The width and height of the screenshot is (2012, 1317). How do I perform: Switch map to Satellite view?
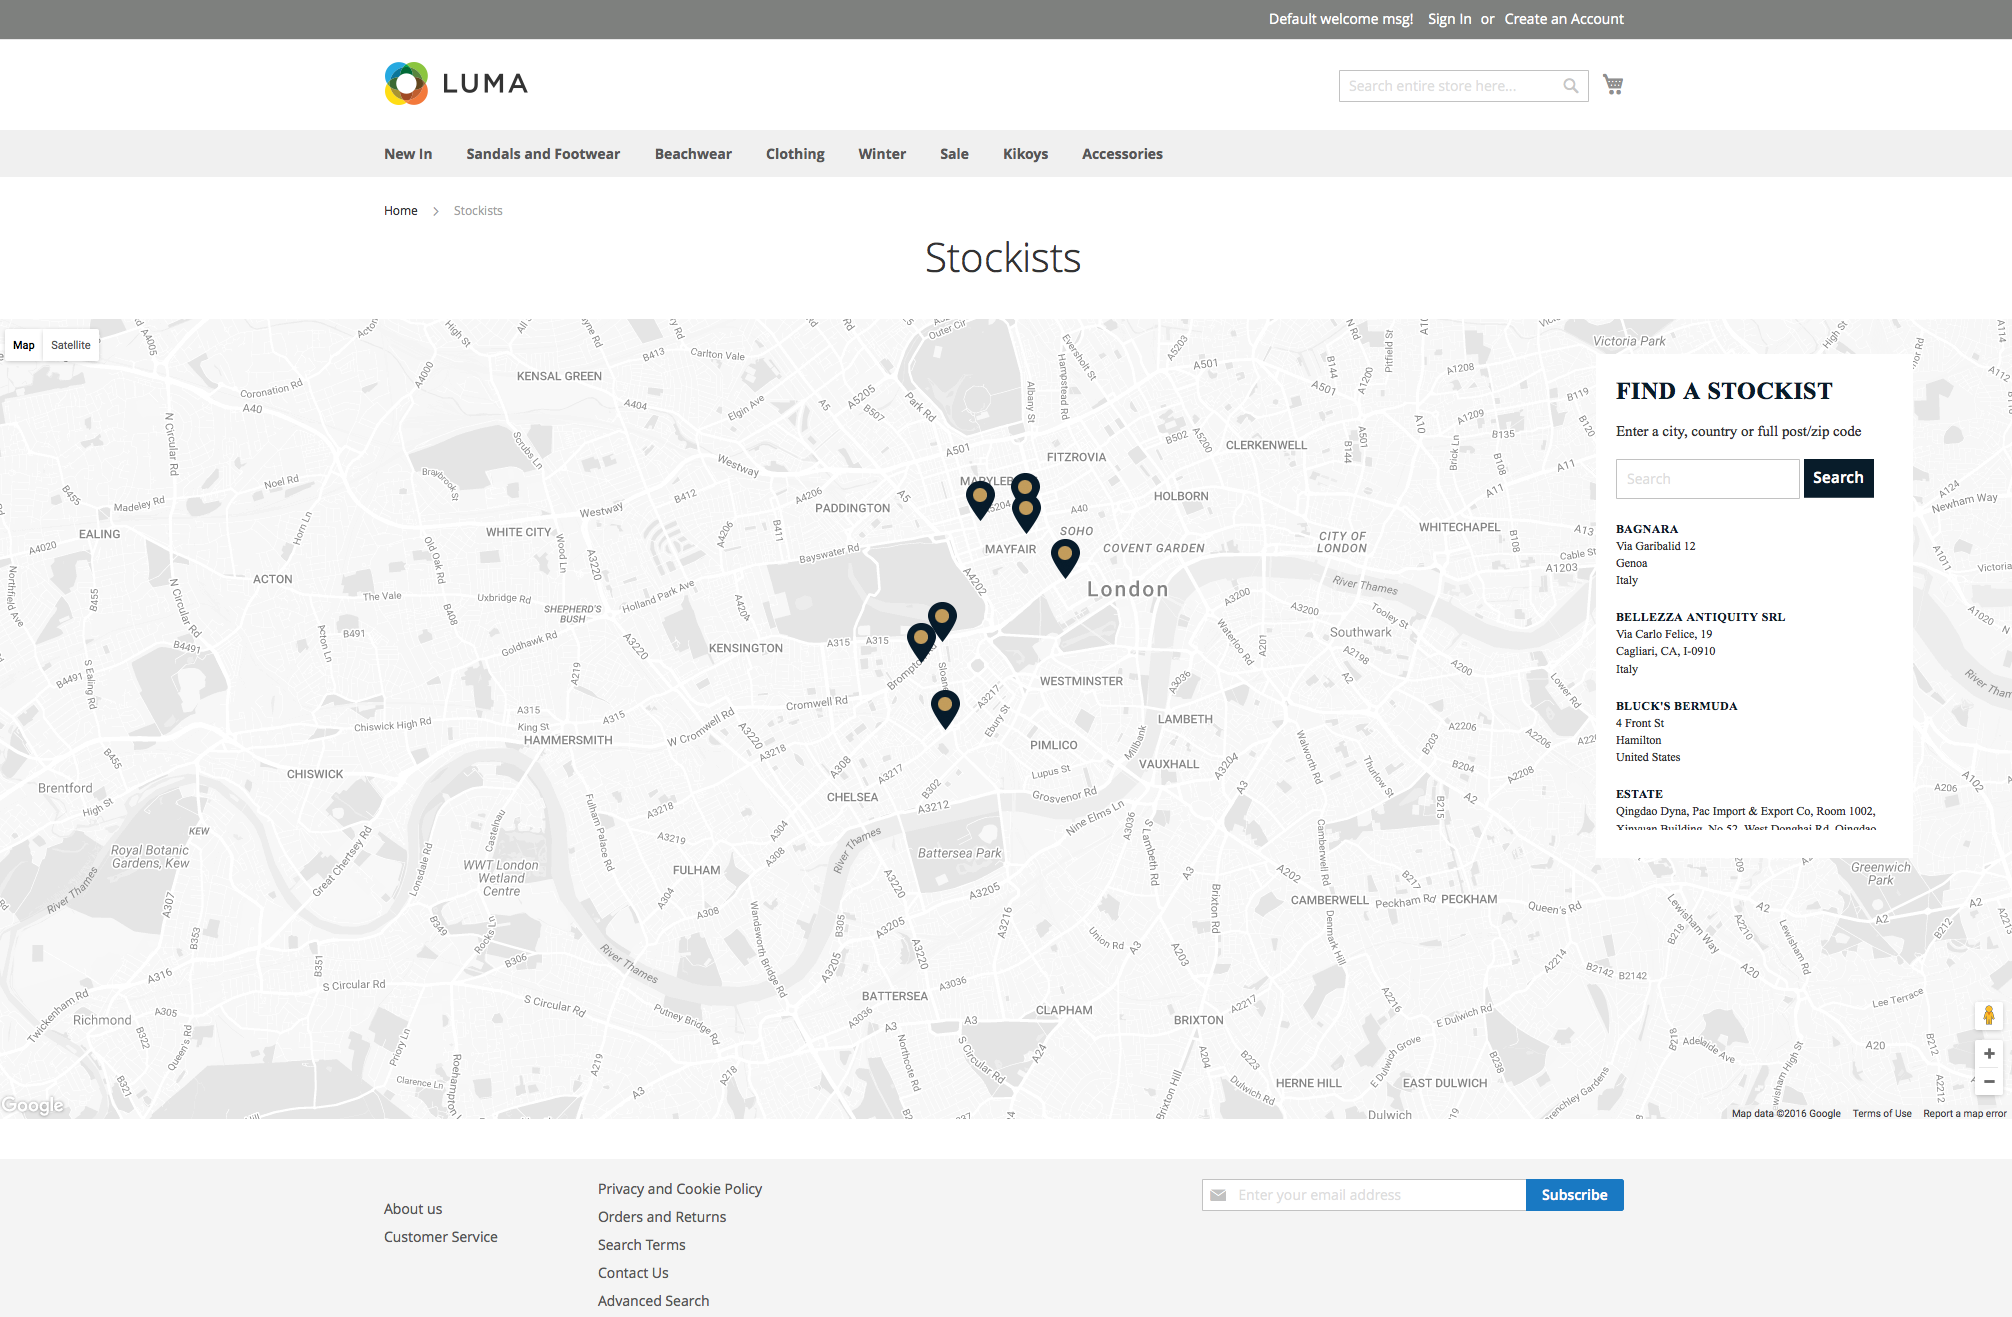(70, 345)
